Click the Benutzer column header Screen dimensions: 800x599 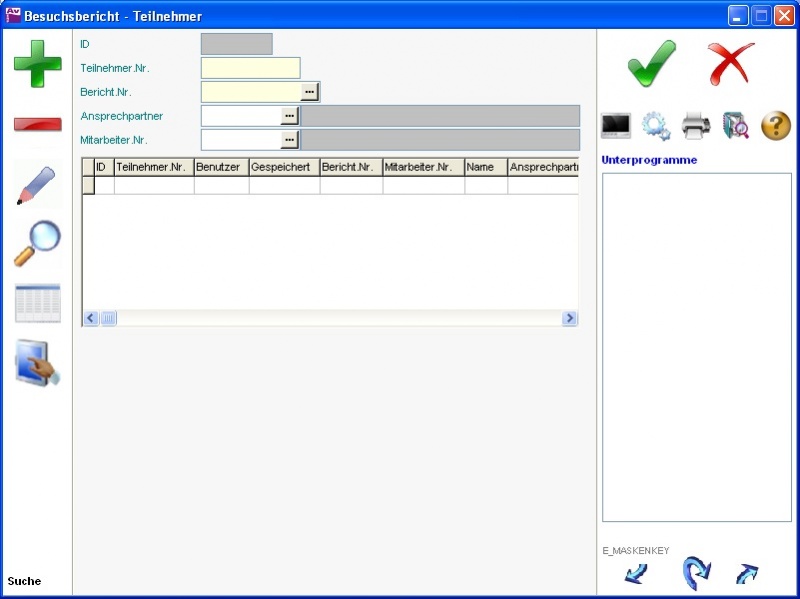pos(221,167)
